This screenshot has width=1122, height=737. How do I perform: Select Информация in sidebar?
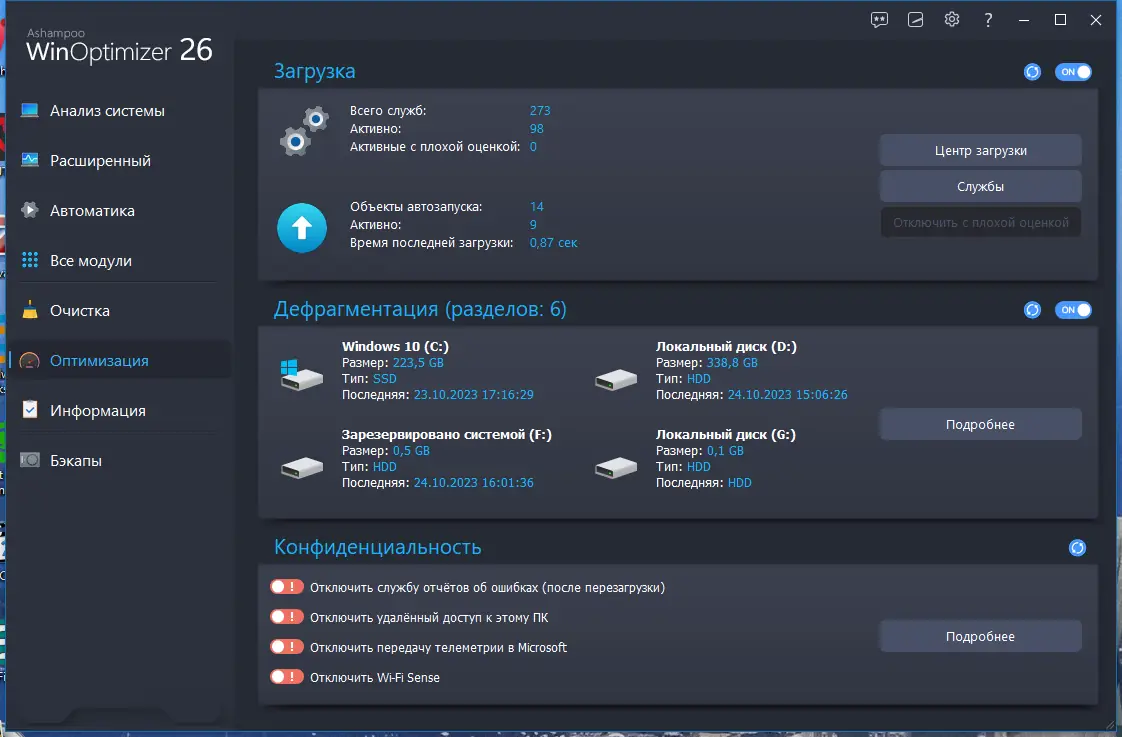pyautogui.click(x=98, y=411)
